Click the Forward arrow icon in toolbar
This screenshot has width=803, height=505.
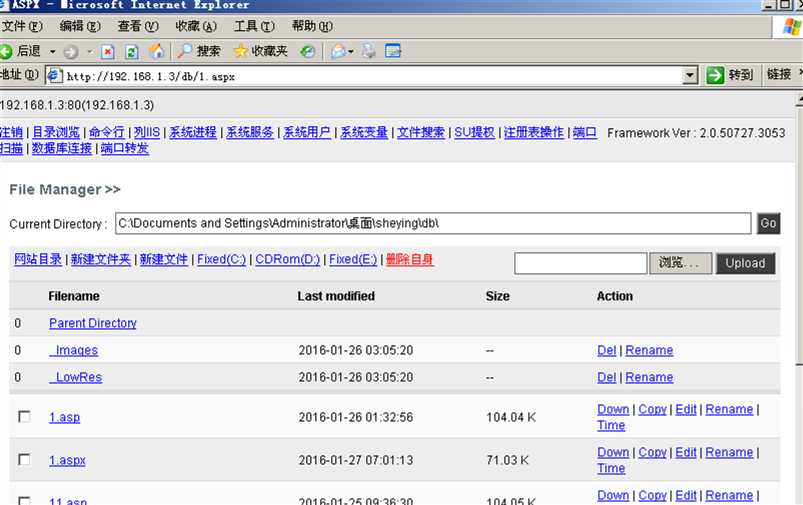(71, 51)
